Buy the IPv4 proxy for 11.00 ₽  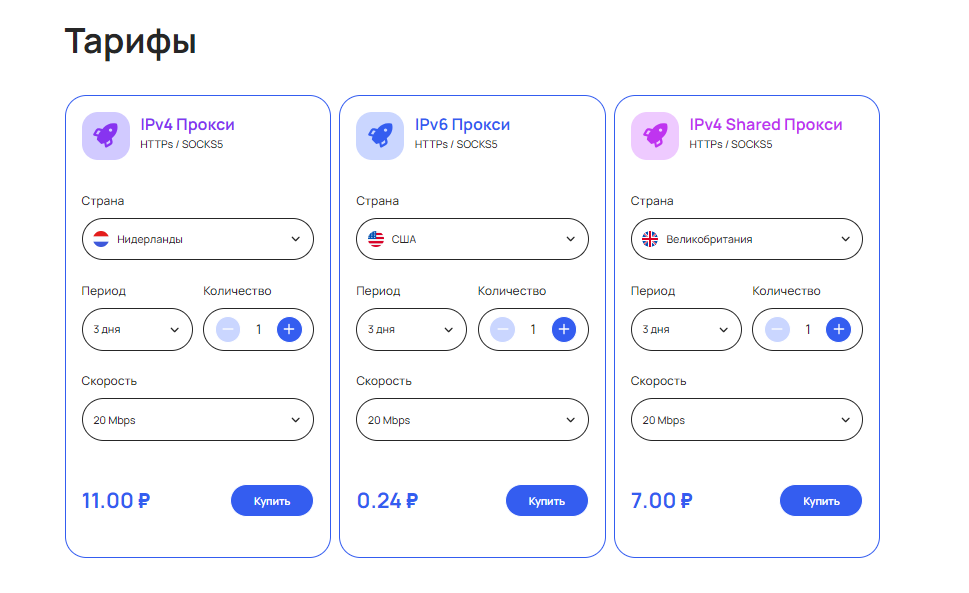[272, 501]
